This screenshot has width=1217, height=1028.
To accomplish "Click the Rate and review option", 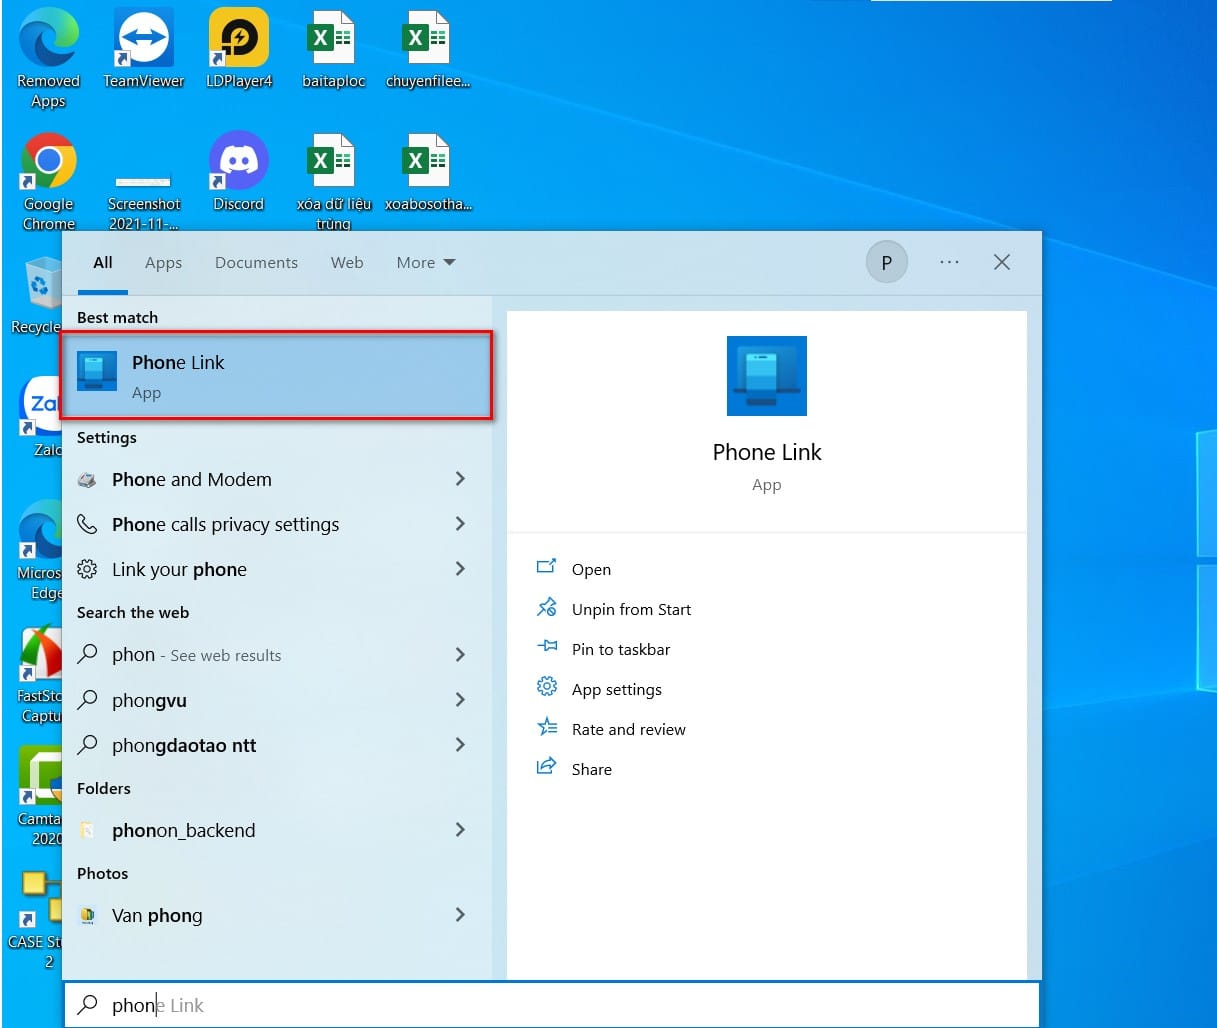I will pos(629,729).
